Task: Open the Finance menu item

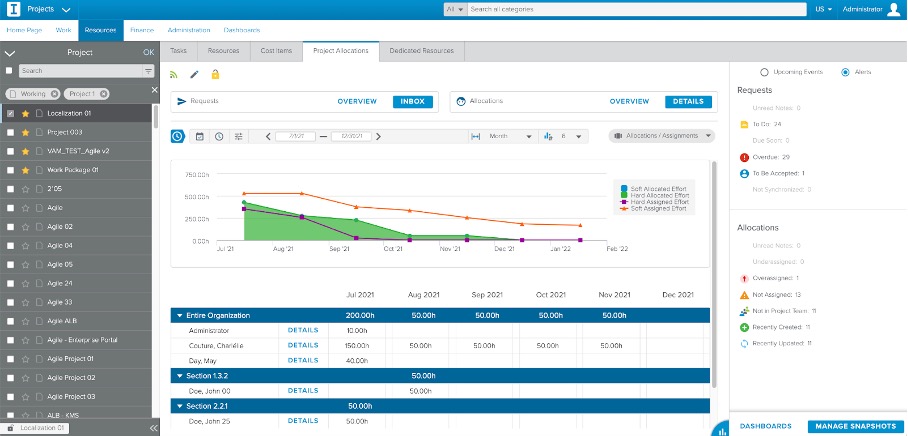Action: (142, 30)
